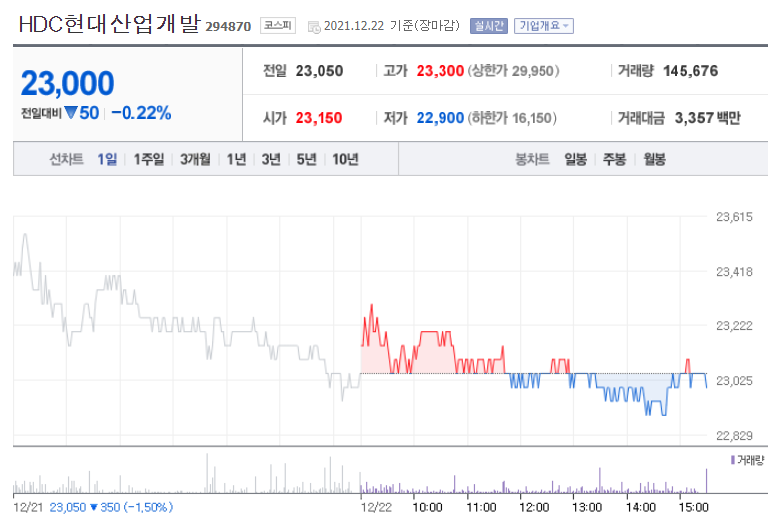Click the 12:00 time axis label
The height and width of the screenshot is (522, 768).
tap(534, 507)
